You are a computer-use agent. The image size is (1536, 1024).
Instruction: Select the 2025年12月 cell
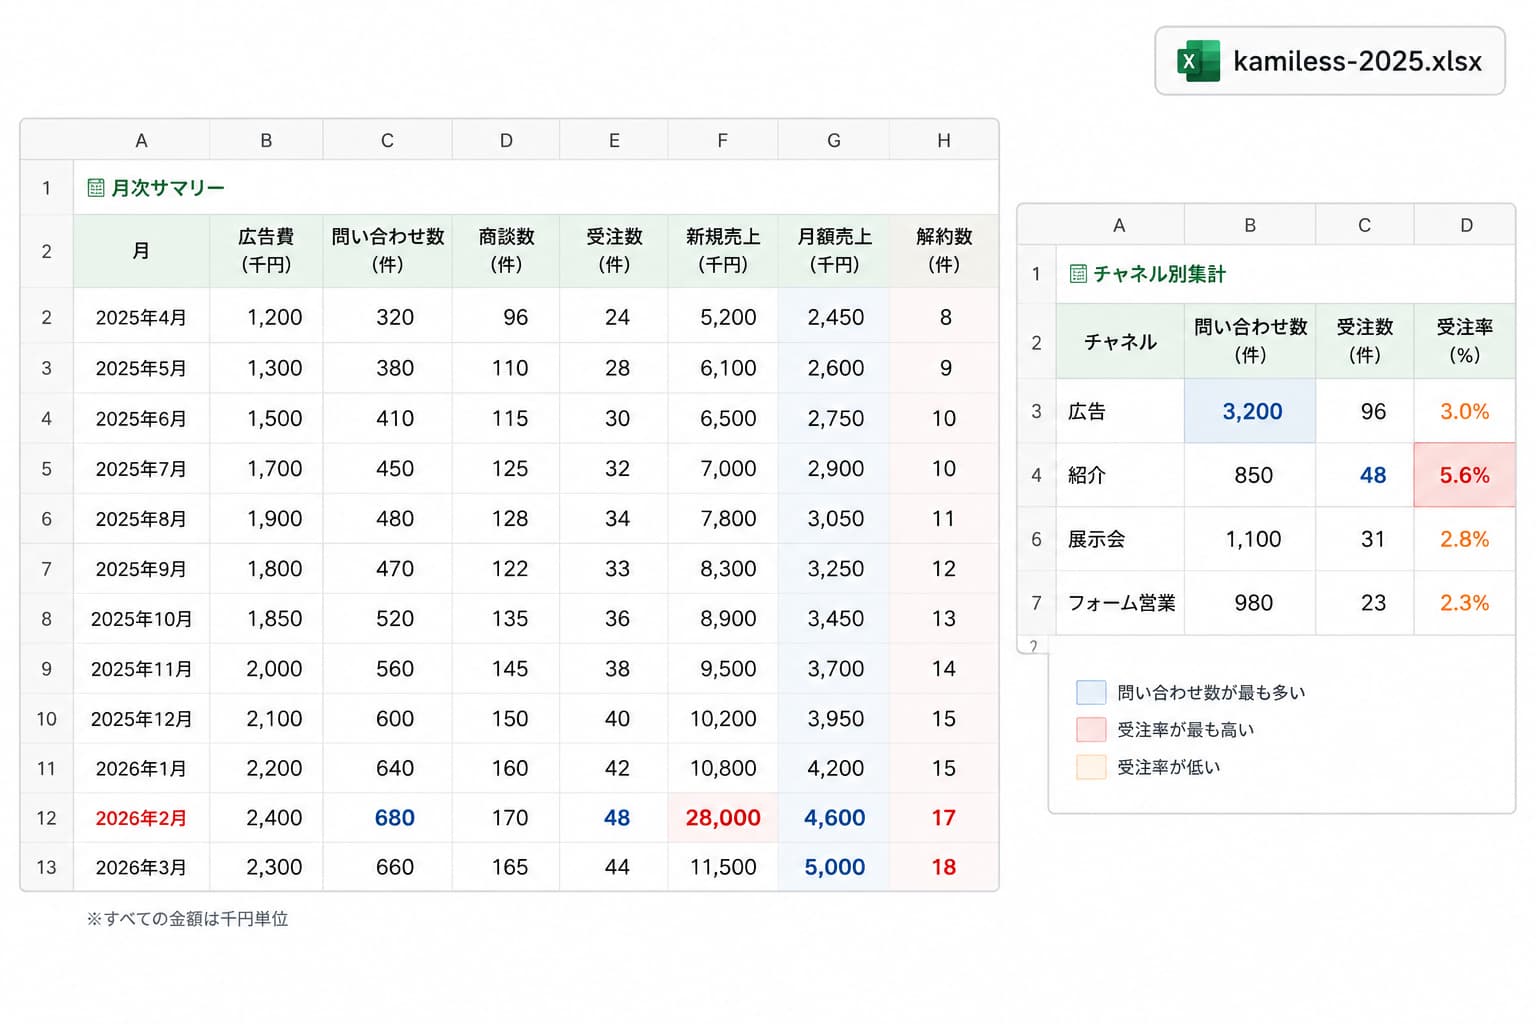tap(142, 718)
